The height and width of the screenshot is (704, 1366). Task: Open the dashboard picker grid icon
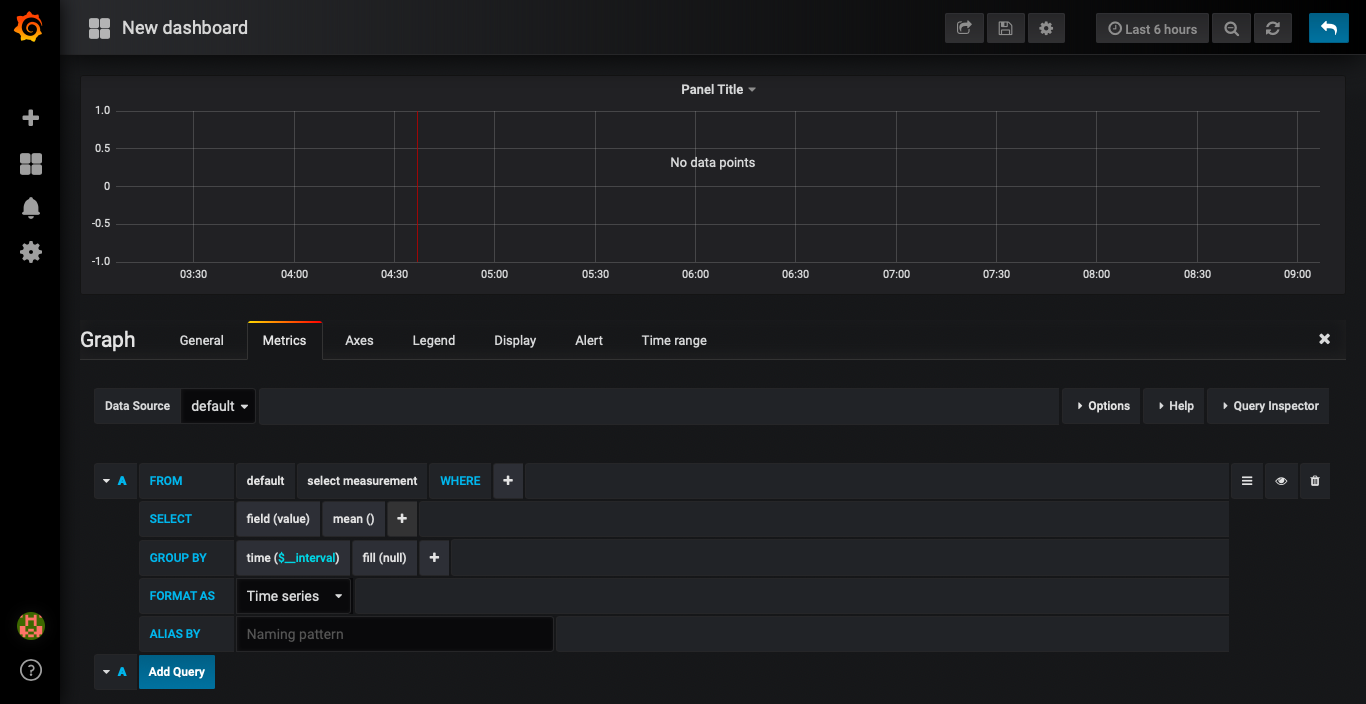[x=99, y=28]
